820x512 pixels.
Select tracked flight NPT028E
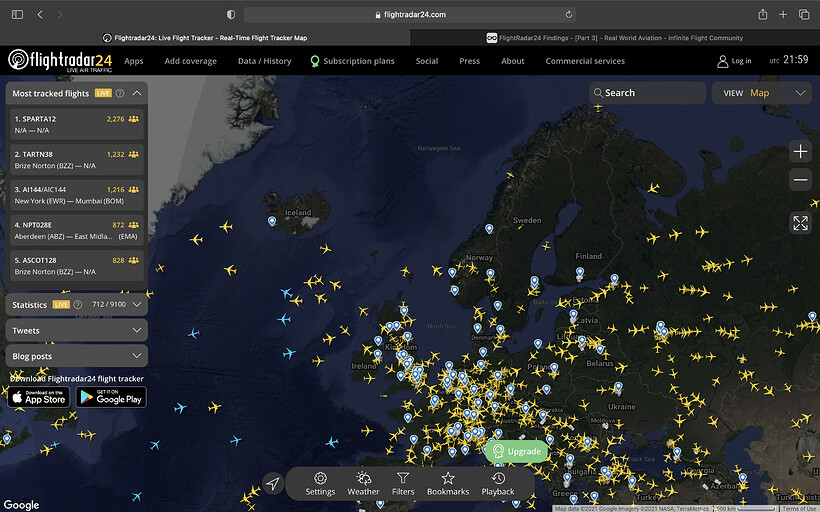(x=77, y=231)
